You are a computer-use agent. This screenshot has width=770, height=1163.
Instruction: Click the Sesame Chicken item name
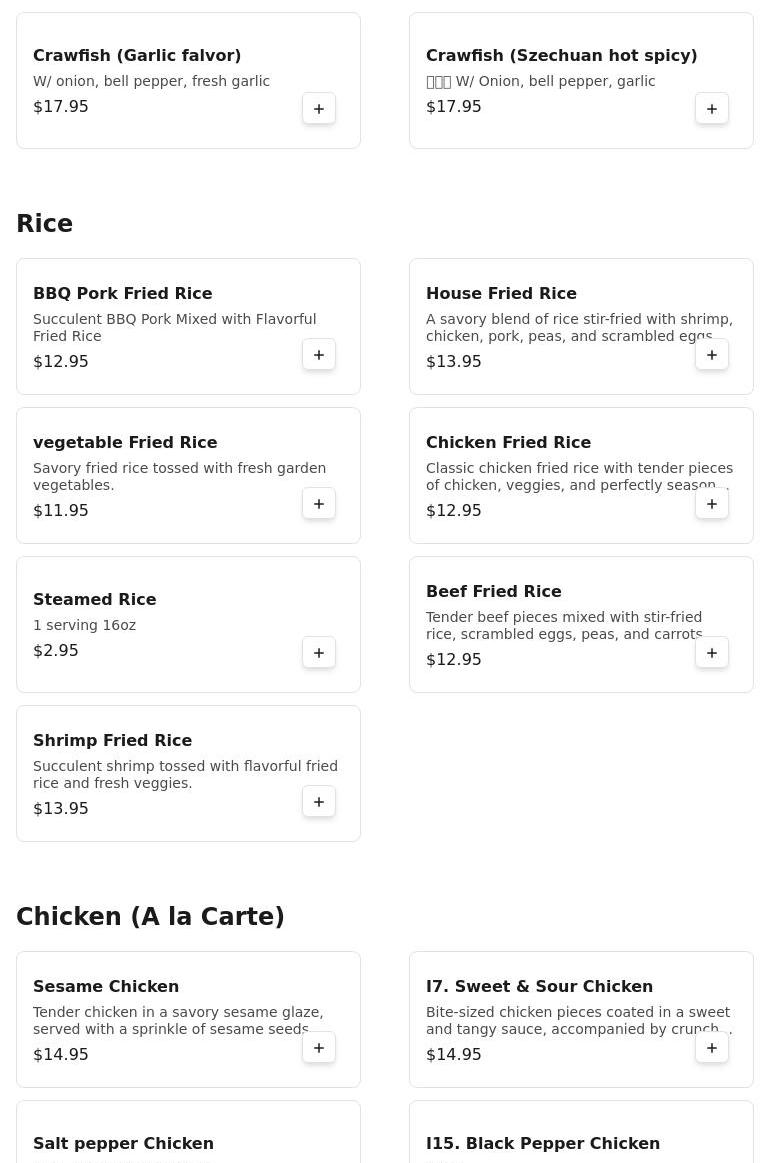coord(106,986)
